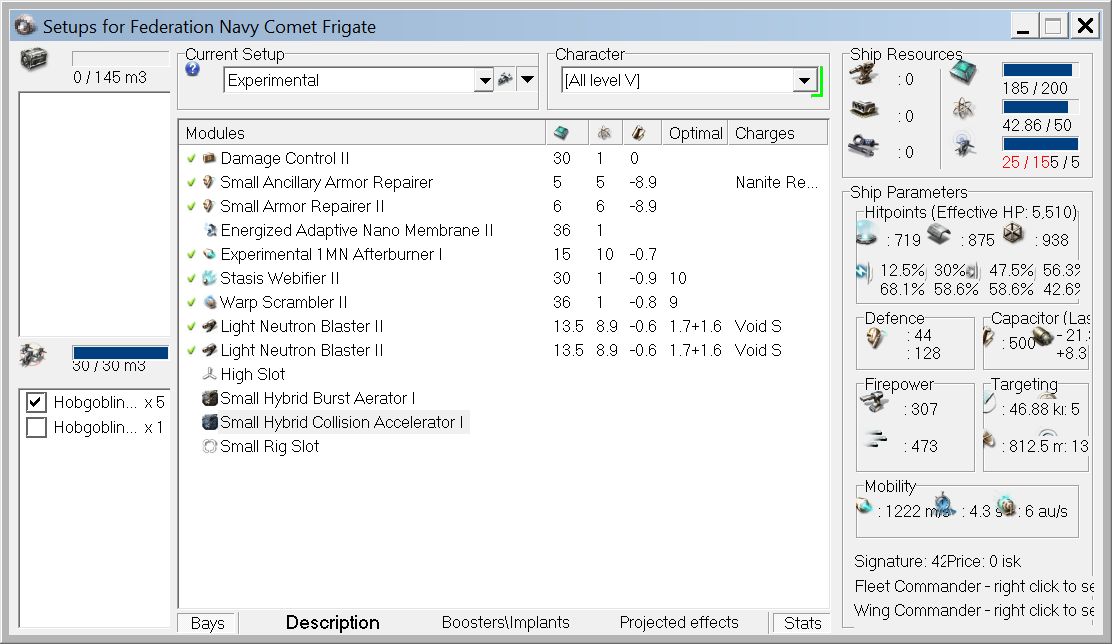Viewport: 1112px width, 644px height.
Task: Check the Hobgoblin x 1 checkbox
Action: point(36,427)
